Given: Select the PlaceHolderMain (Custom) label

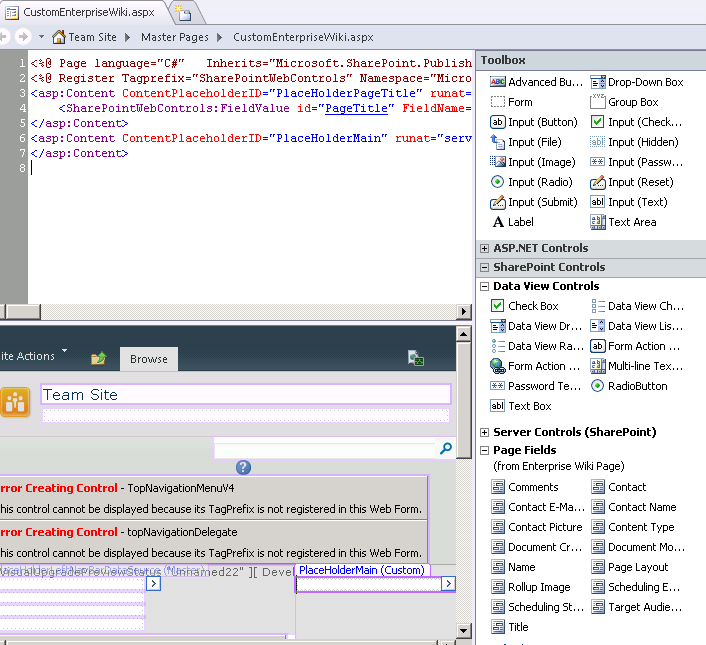Looking at the screenshot, I should point(362,570).
